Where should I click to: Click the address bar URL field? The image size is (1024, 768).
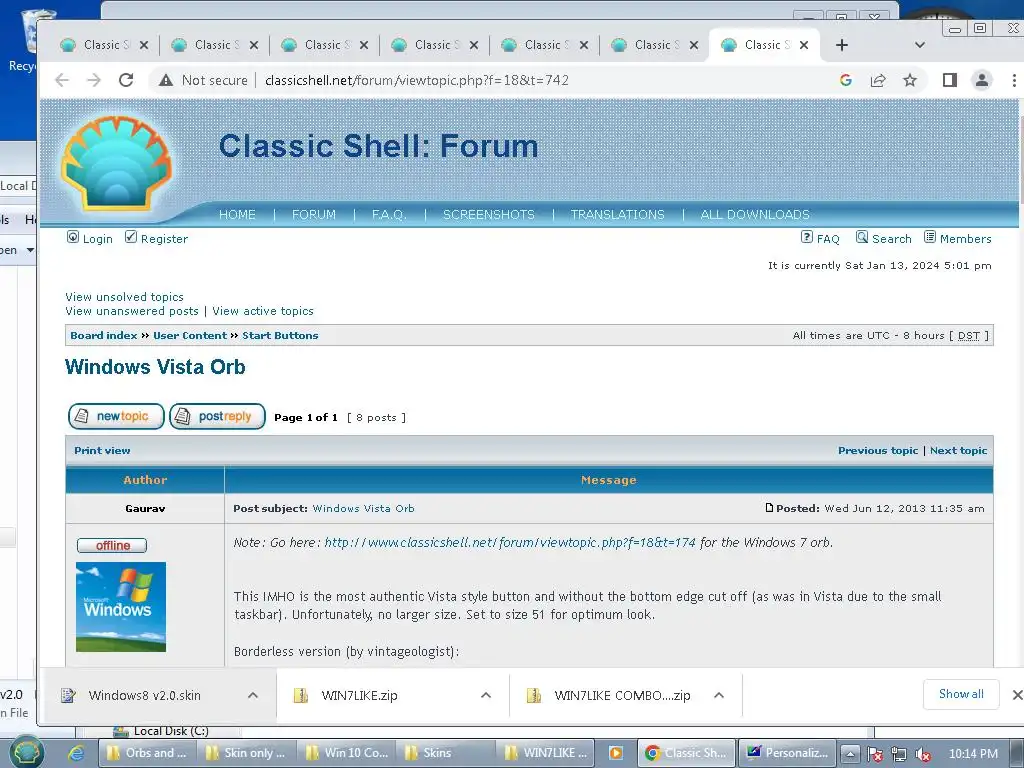coord(417,80)
